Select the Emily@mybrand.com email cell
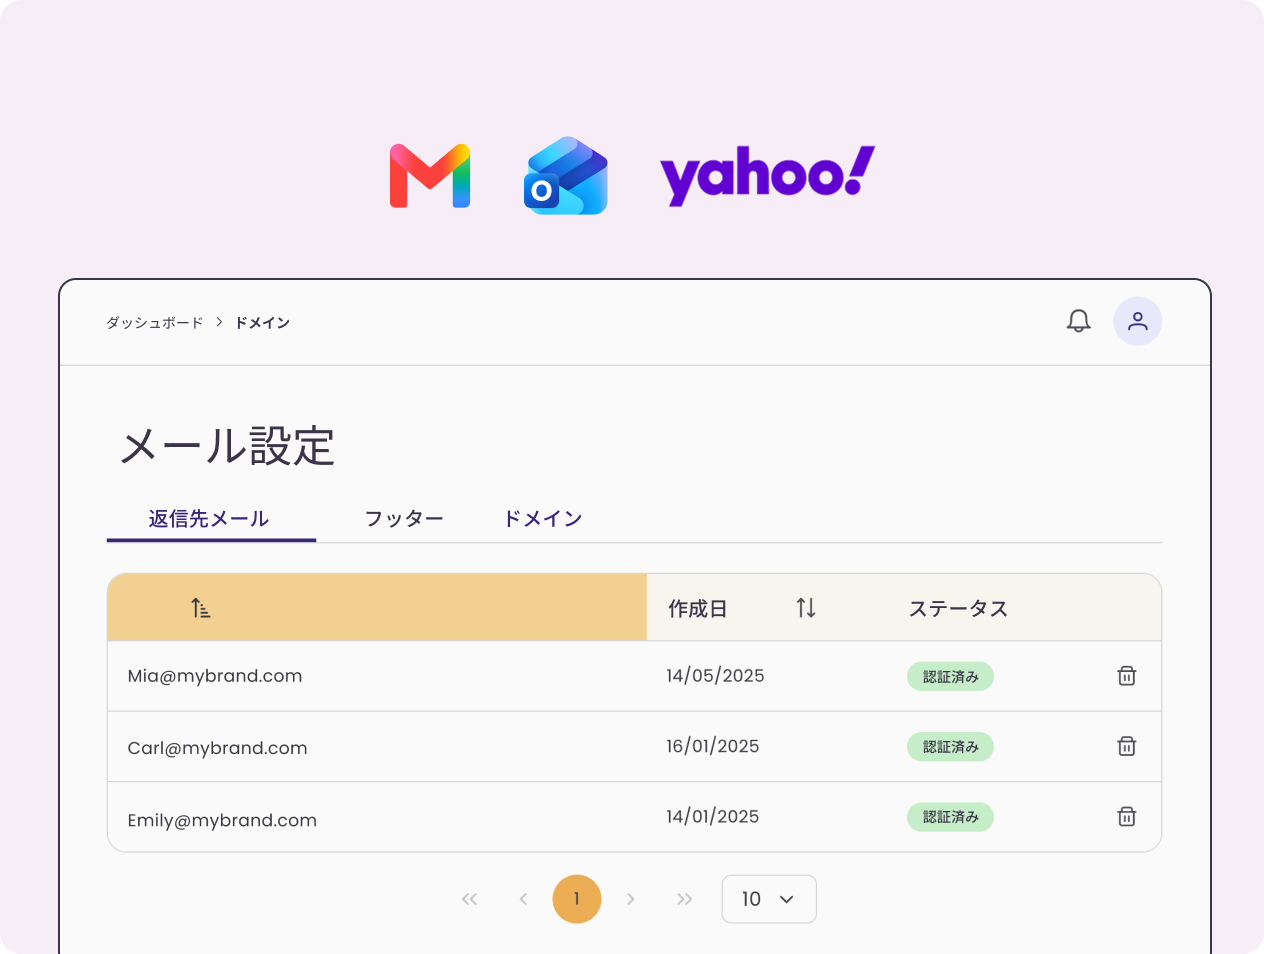The image size is (1264, 954). coord(222,820)
